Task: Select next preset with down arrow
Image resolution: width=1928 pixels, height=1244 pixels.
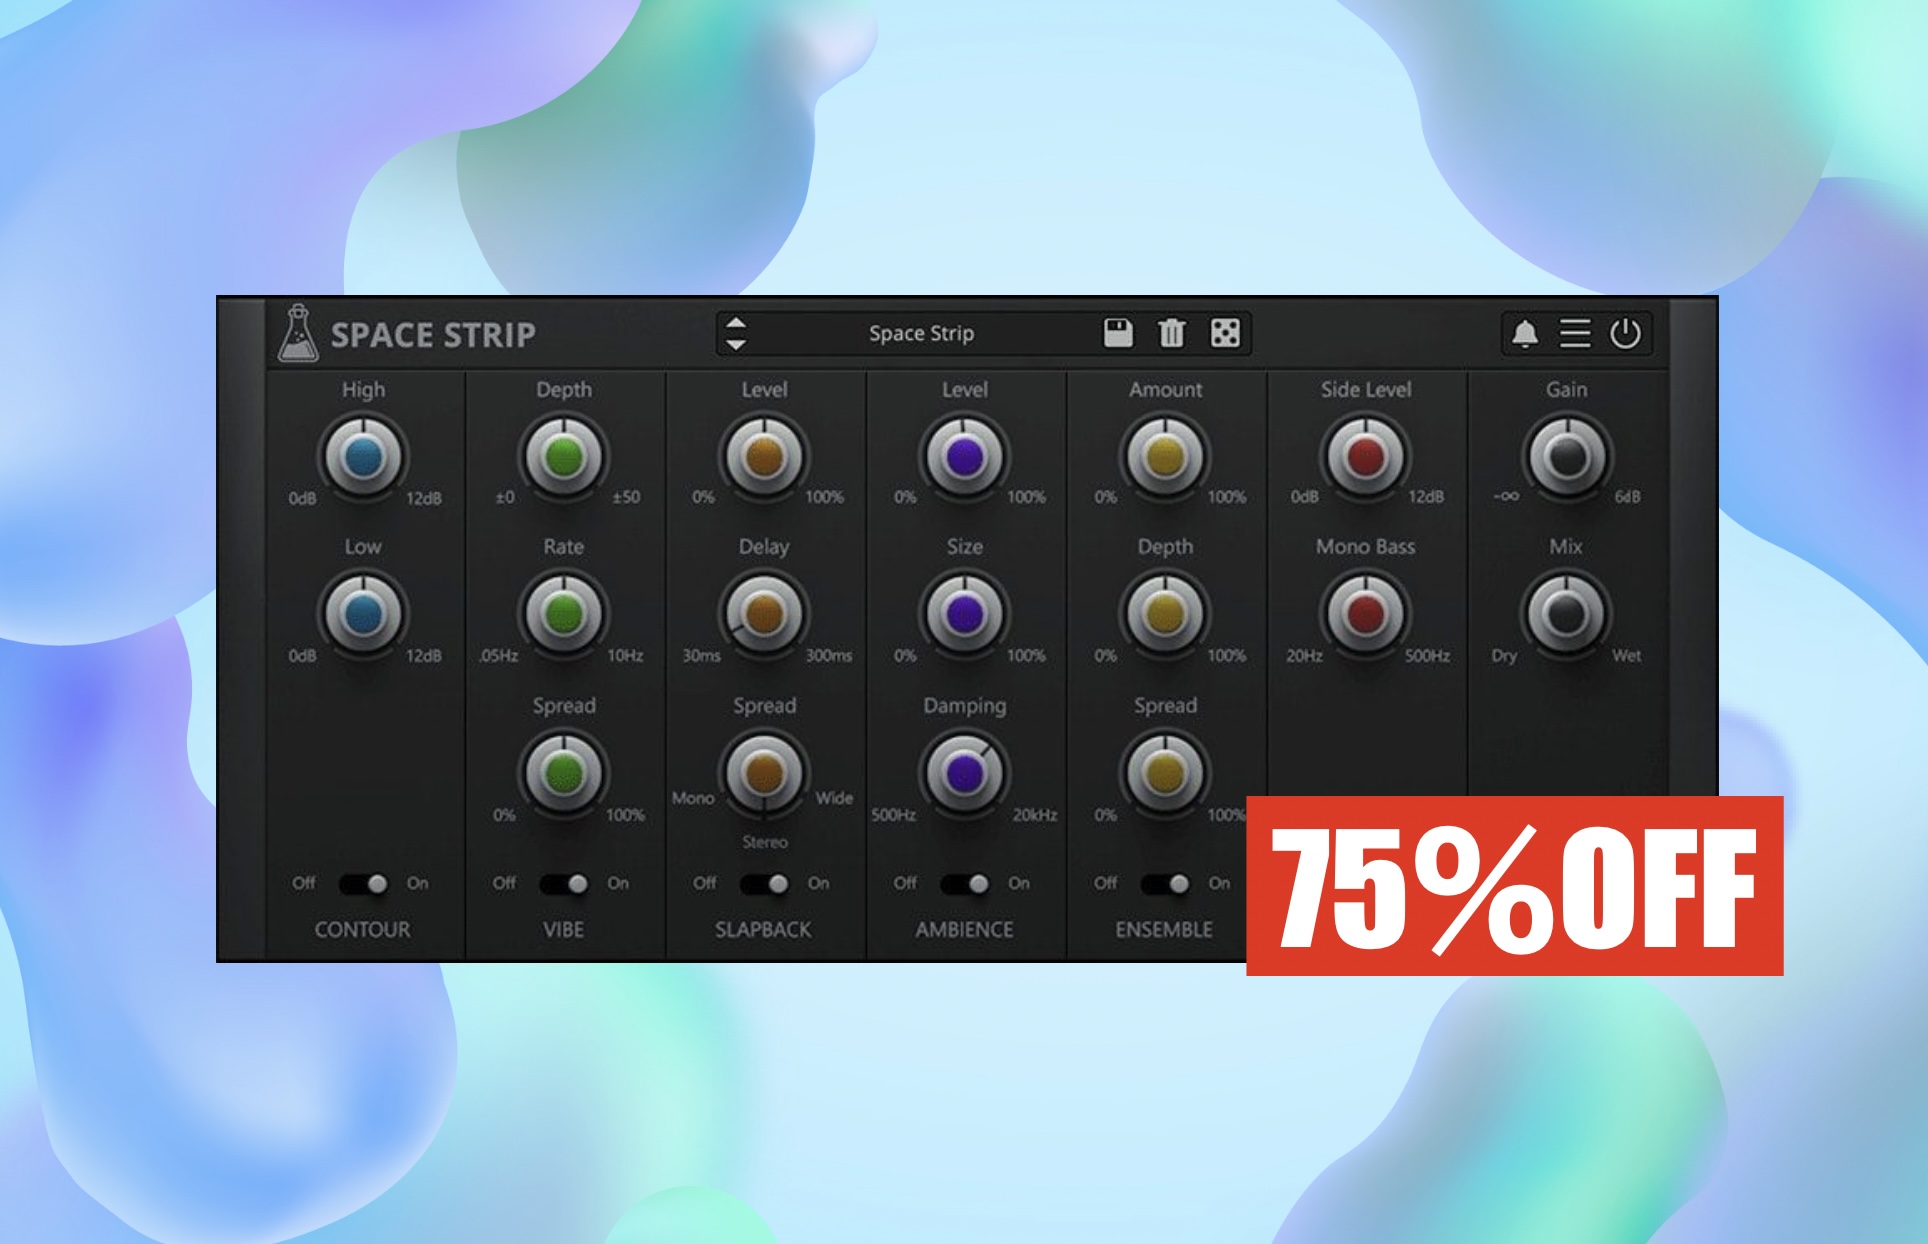Action: pos(736,344)
